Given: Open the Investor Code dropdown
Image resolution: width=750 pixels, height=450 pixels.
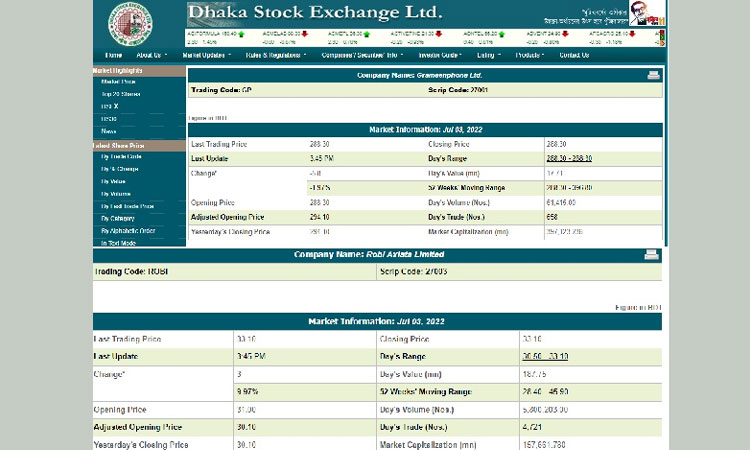Looking at the screenshot, I should pos(439,55).
